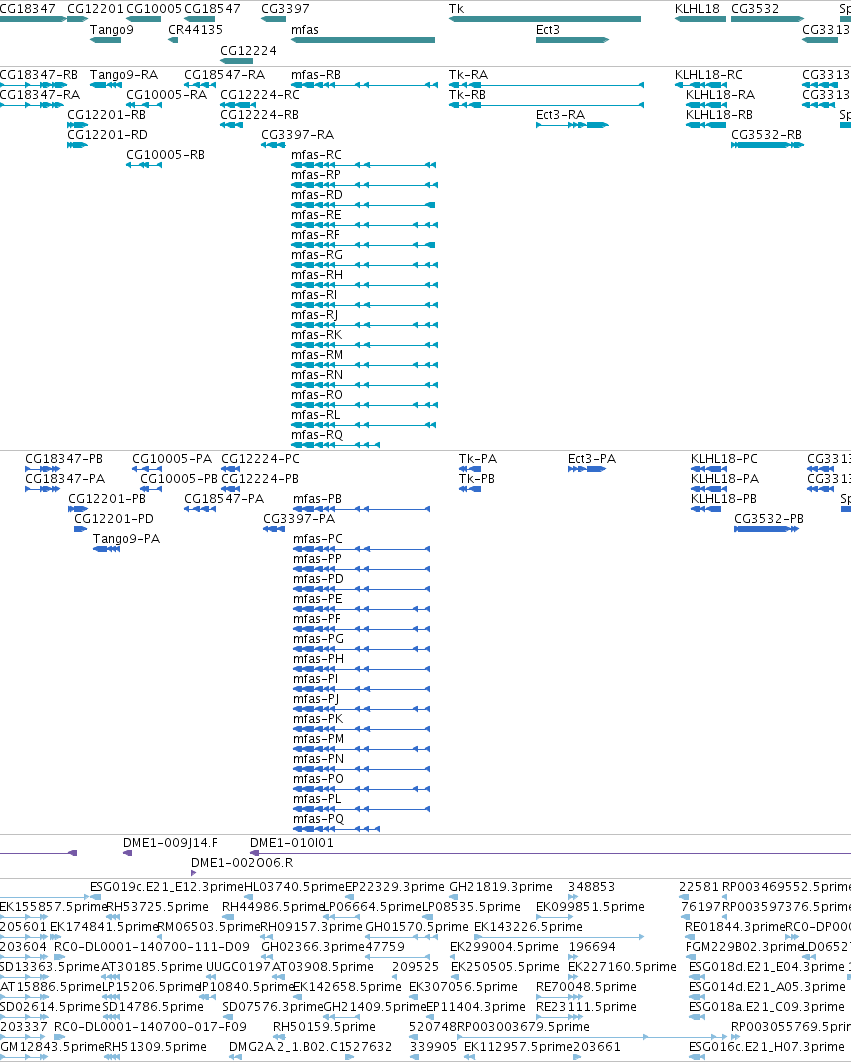Select EST RE70048.5prime
The image size is (851, 1062).
coord(586,987)
